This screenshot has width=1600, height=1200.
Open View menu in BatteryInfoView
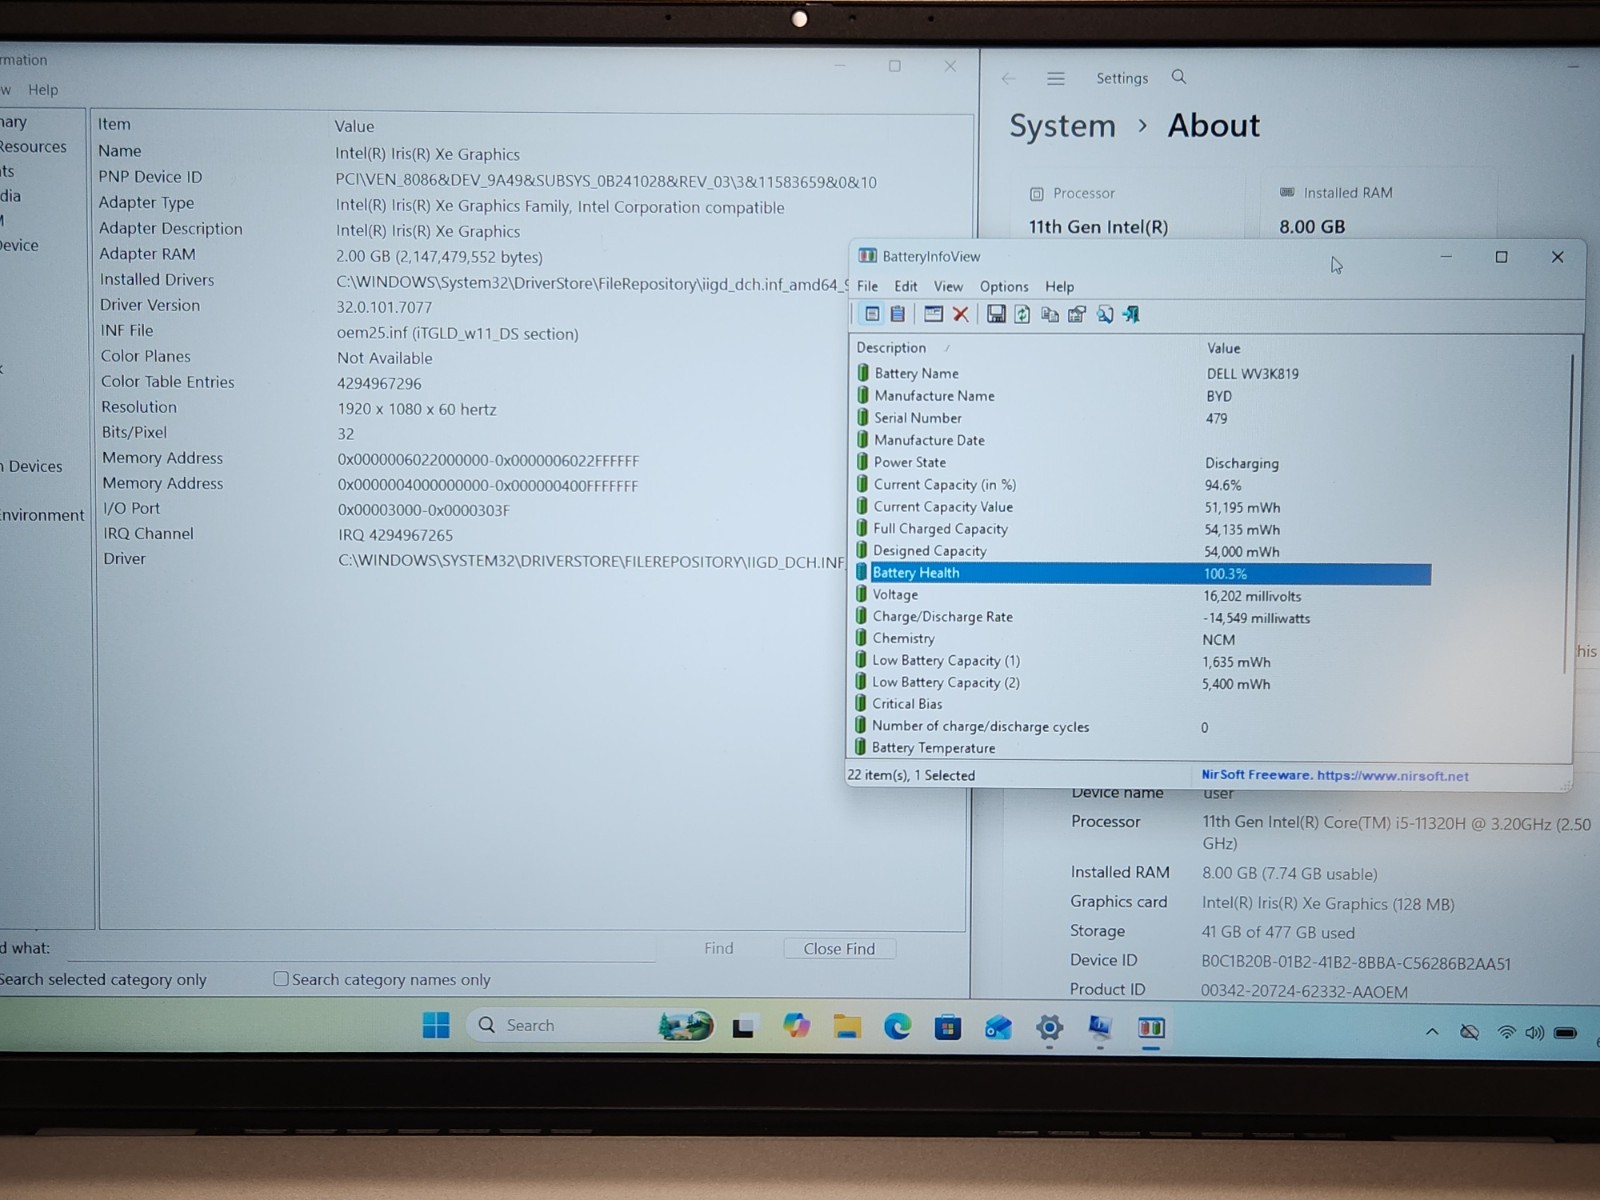[x=948, y=286]
